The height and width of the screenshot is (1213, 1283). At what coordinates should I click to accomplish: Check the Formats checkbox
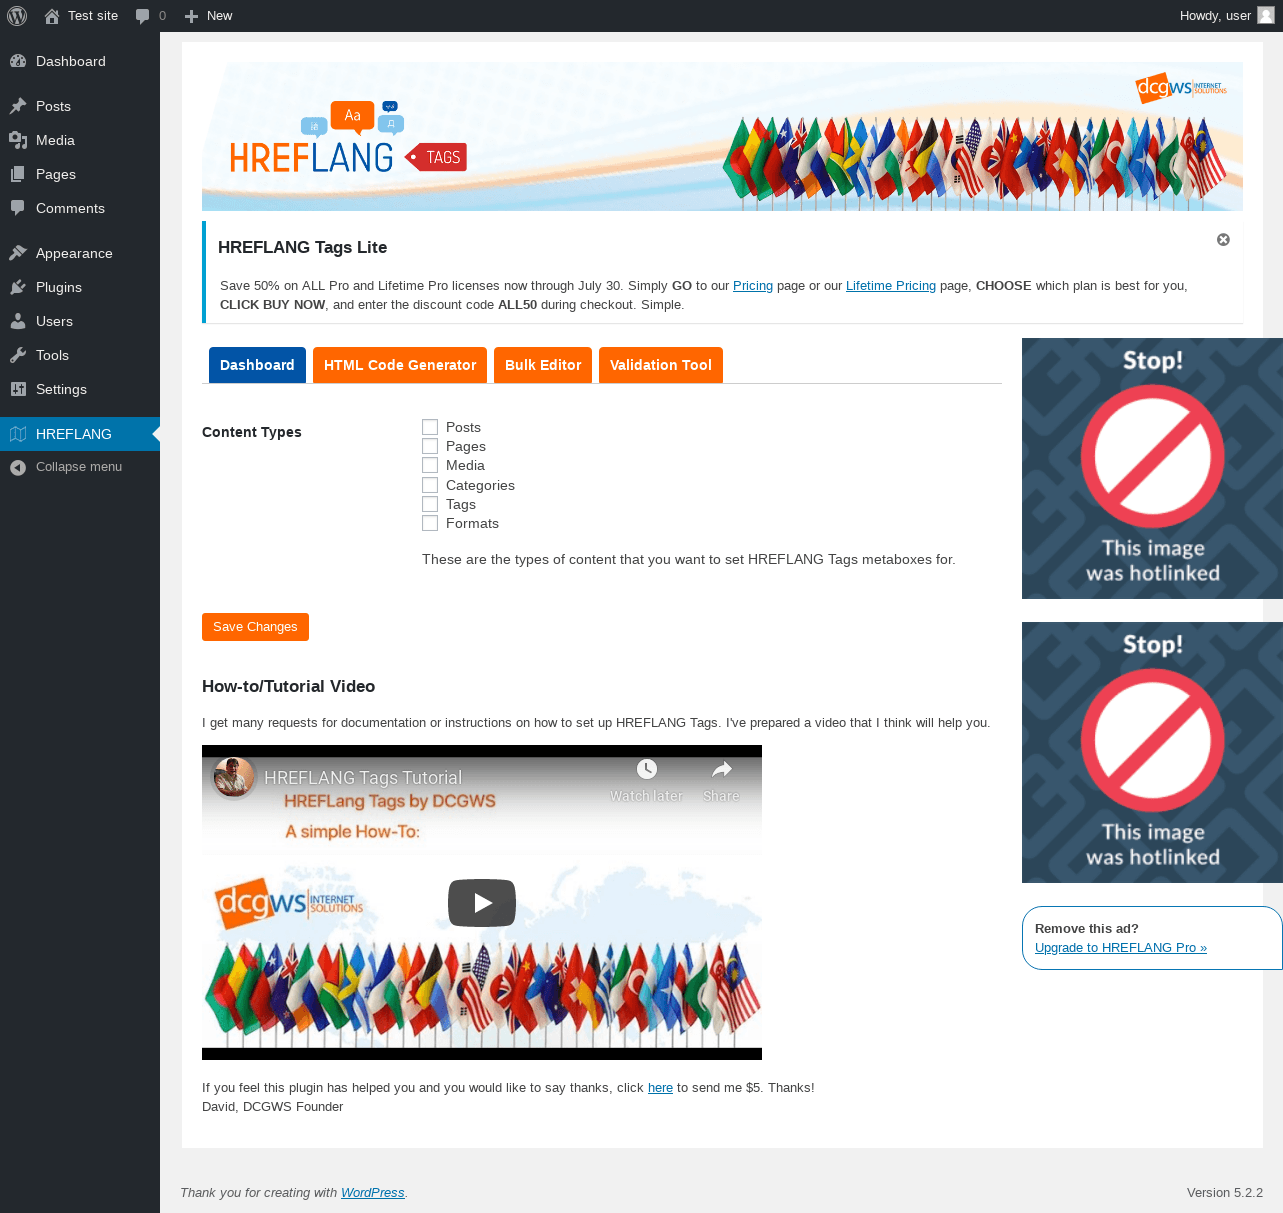click(430, 523)
